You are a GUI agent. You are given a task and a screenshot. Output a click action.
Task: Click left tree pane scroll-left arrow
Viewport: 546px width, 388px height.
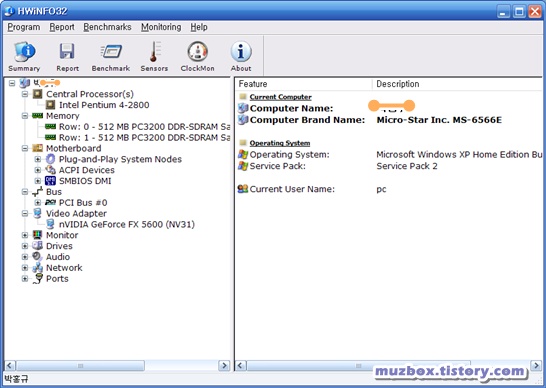(x=10, y=365)
